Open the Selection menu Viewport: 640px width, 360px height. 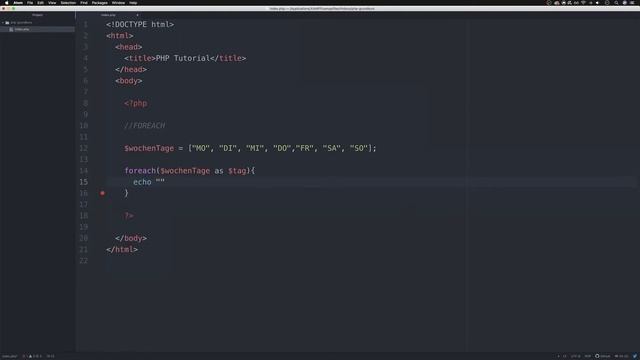[x=68, y=2]
